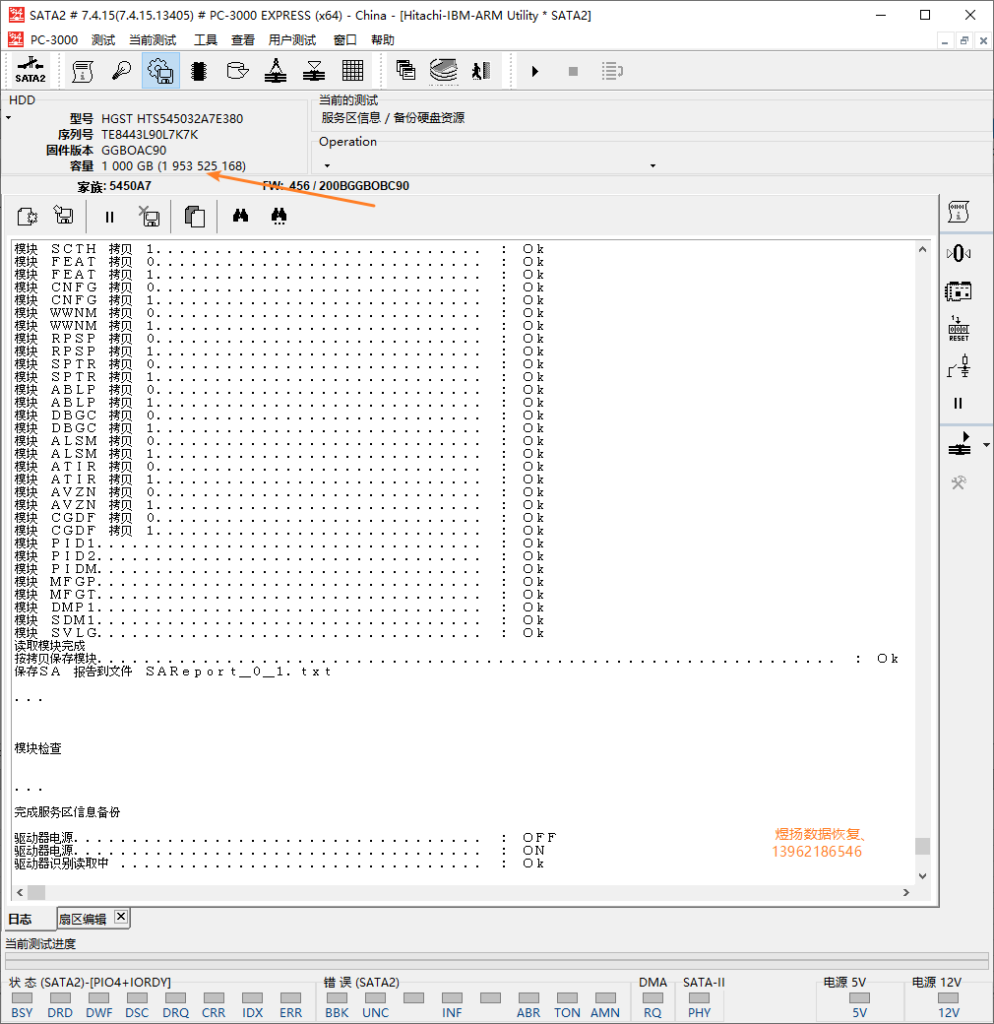This screenshot has width=994, height=1024.
Task: Click the horizontal scrollbar right arrow
Action: pyautogui.click(x=906, y=892)
